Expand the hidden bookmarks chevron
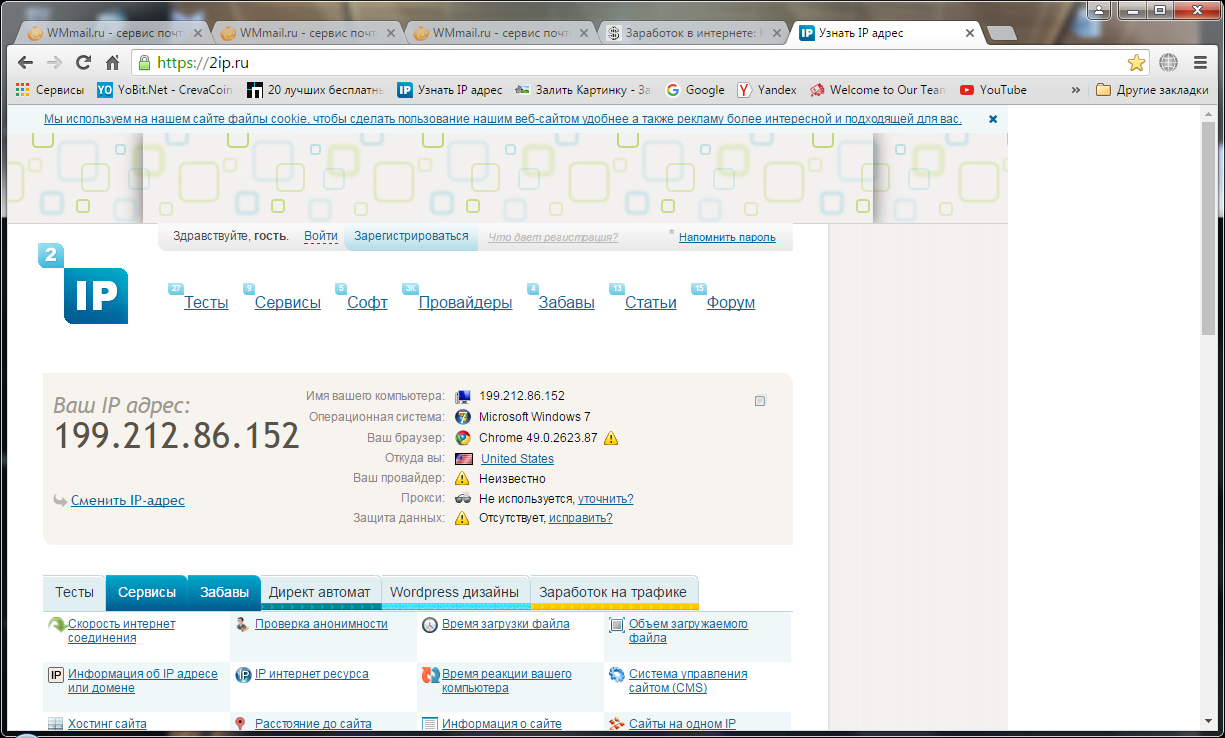The image size is (1225, 738). pyautogui.click(x=1075, y=90)
